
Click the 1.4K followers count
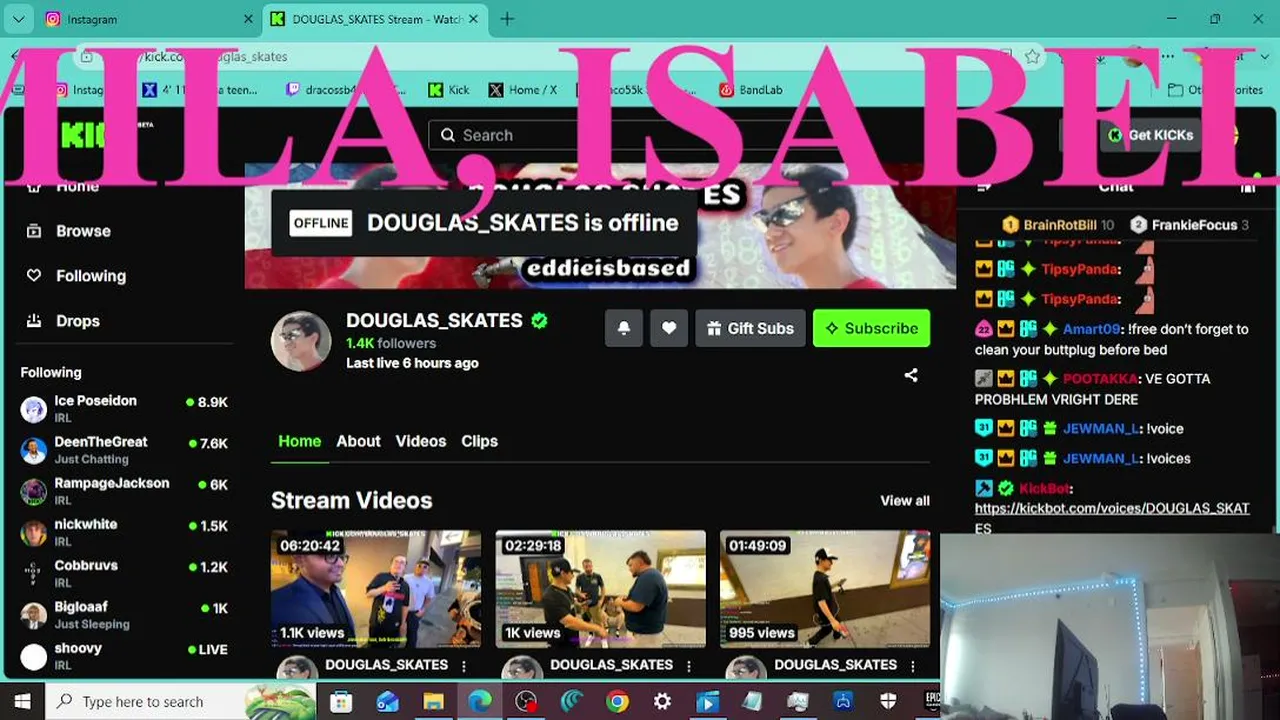point(391,343)
